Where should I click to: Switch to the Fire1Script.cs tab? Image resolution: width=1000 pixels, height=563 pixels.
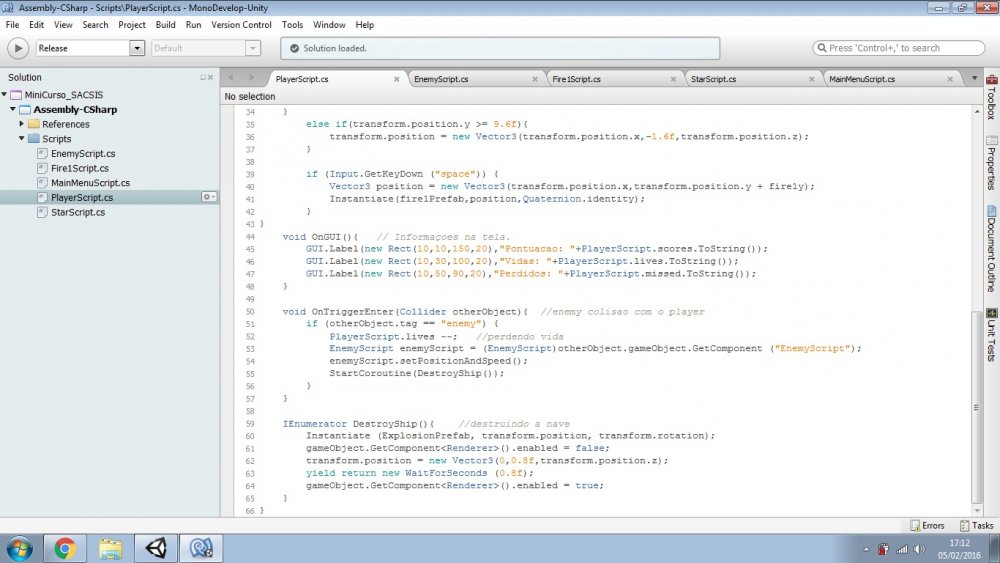(x=577, y=78)
